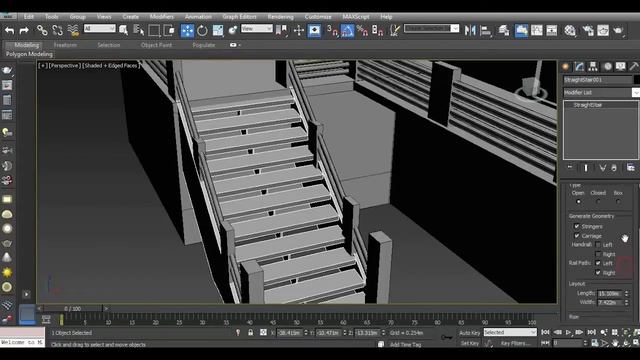Click the Width spinner arrows
This screenshot has width=640, height=360.
627,303
